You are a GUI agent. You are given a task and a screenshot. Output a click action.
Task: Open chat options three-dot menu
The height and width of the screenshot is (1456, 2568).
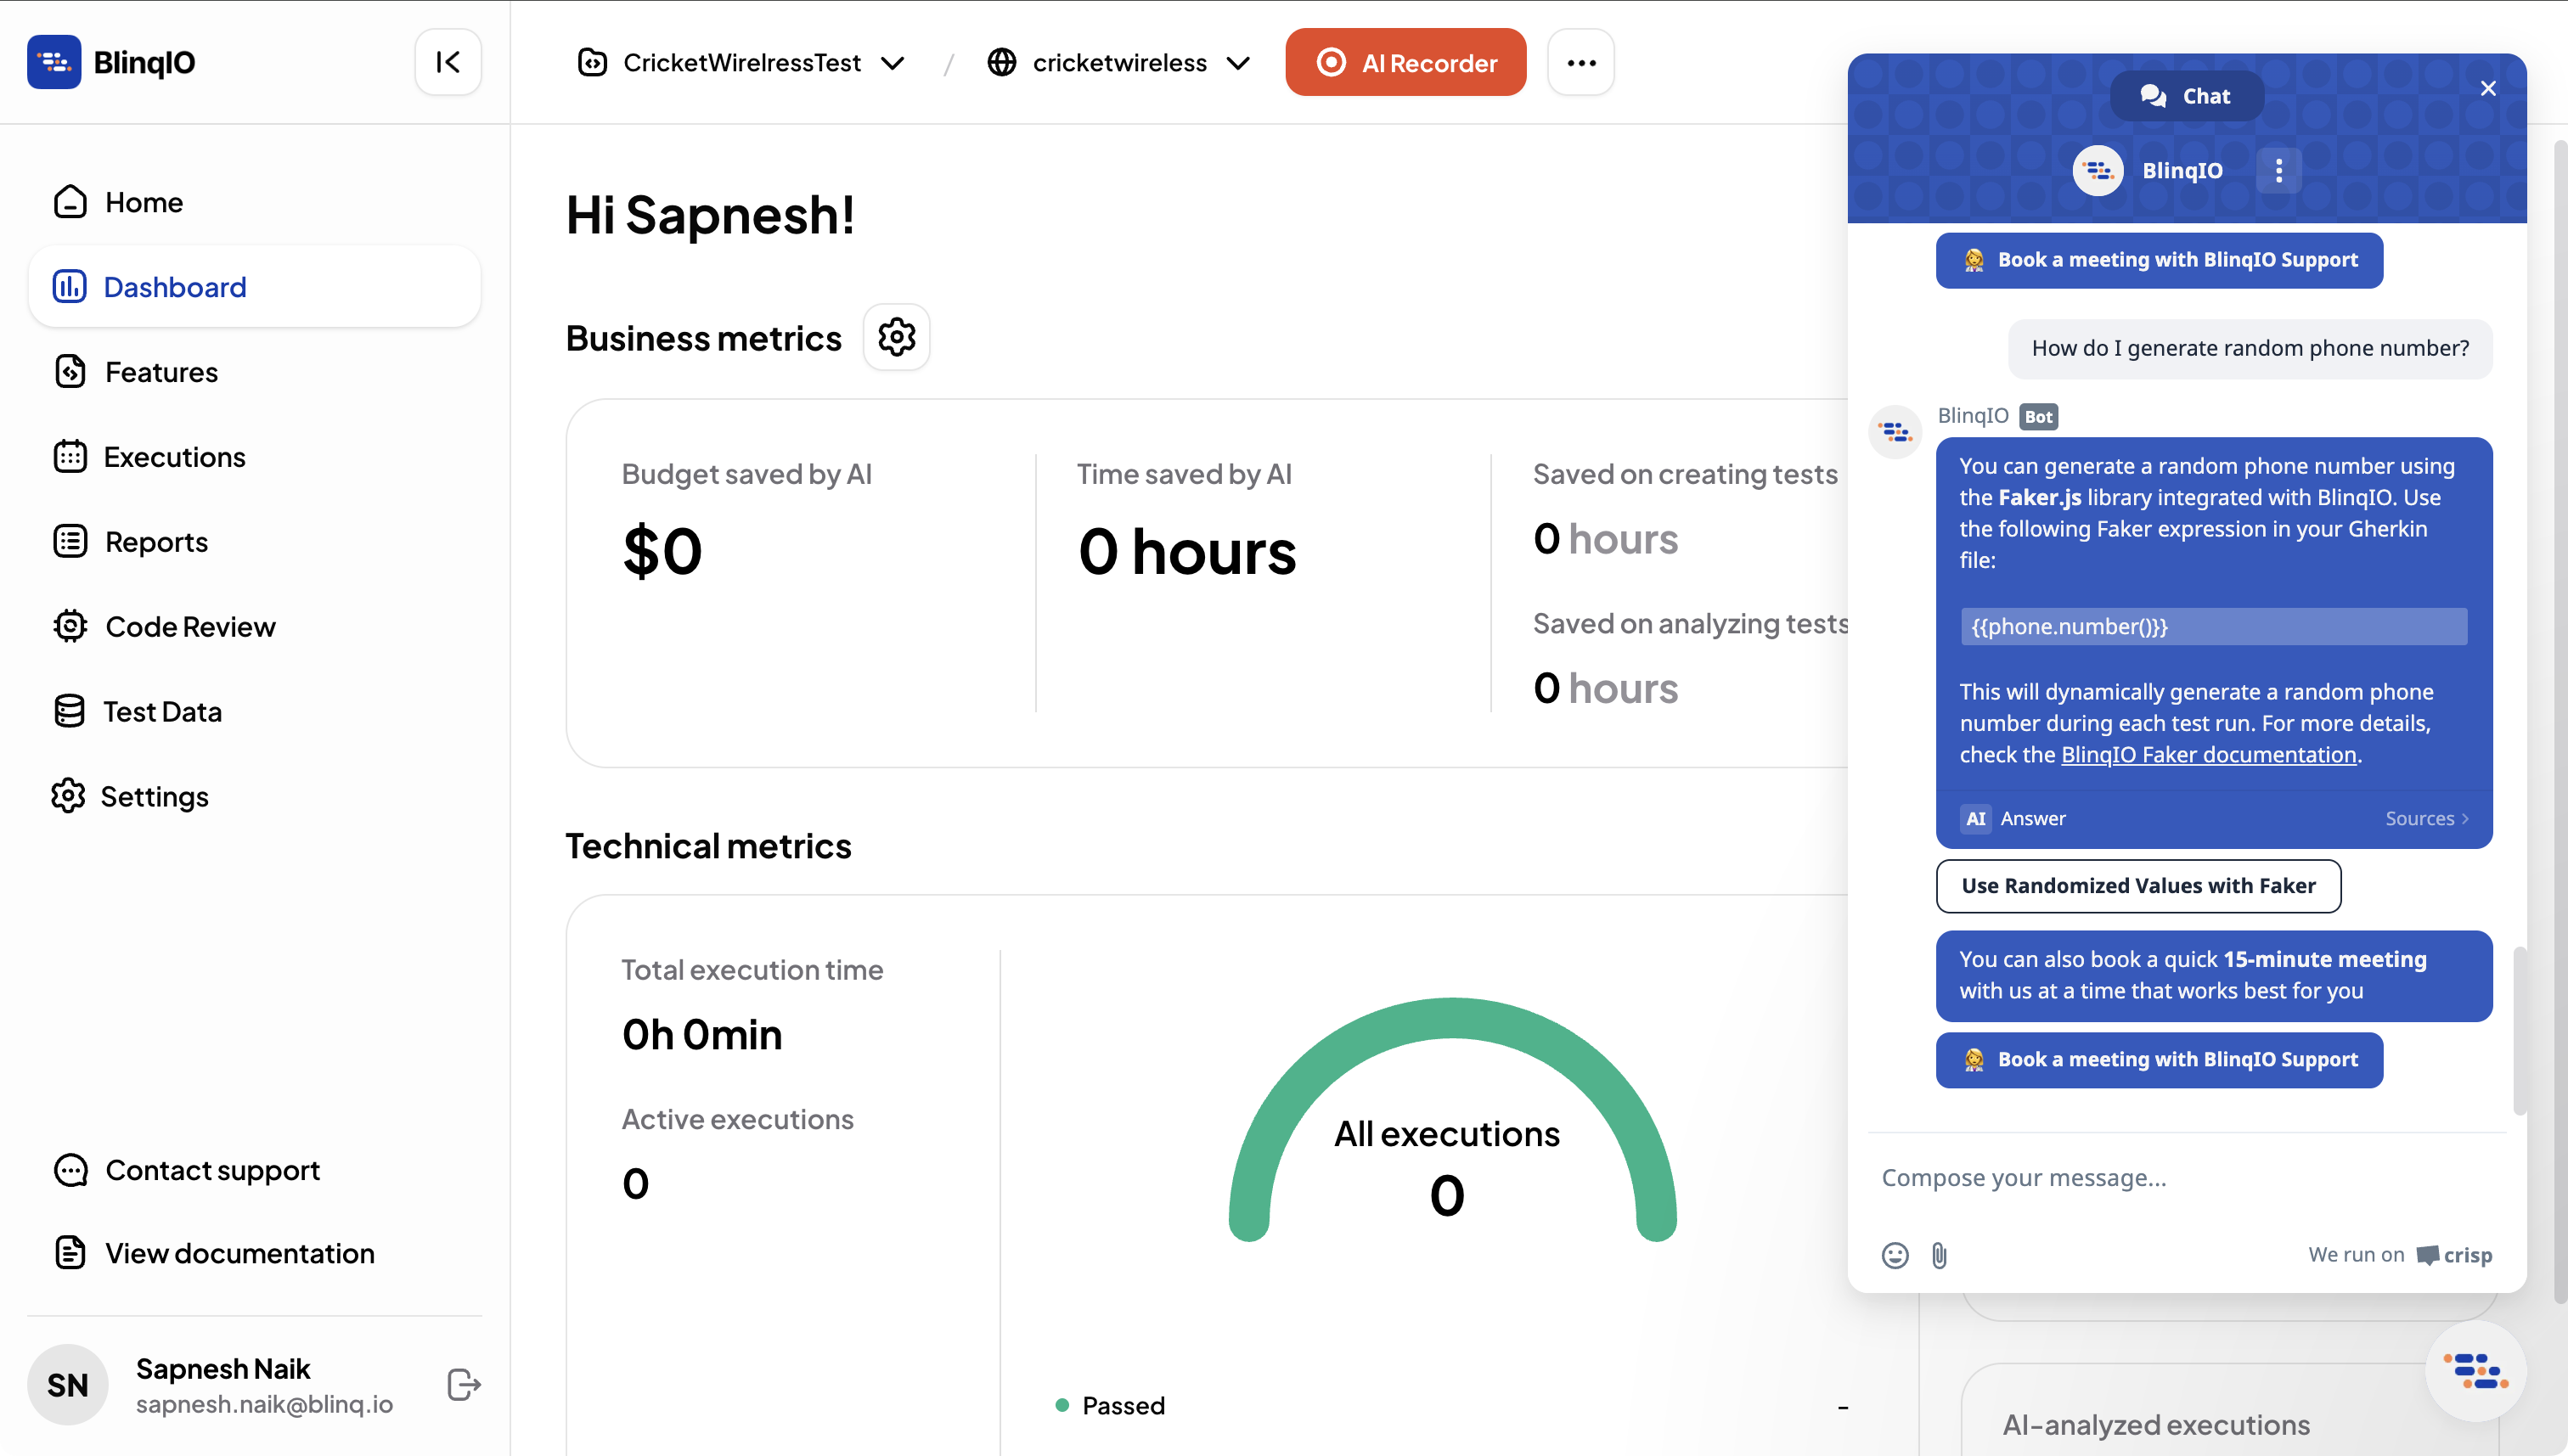point(2278,170)
